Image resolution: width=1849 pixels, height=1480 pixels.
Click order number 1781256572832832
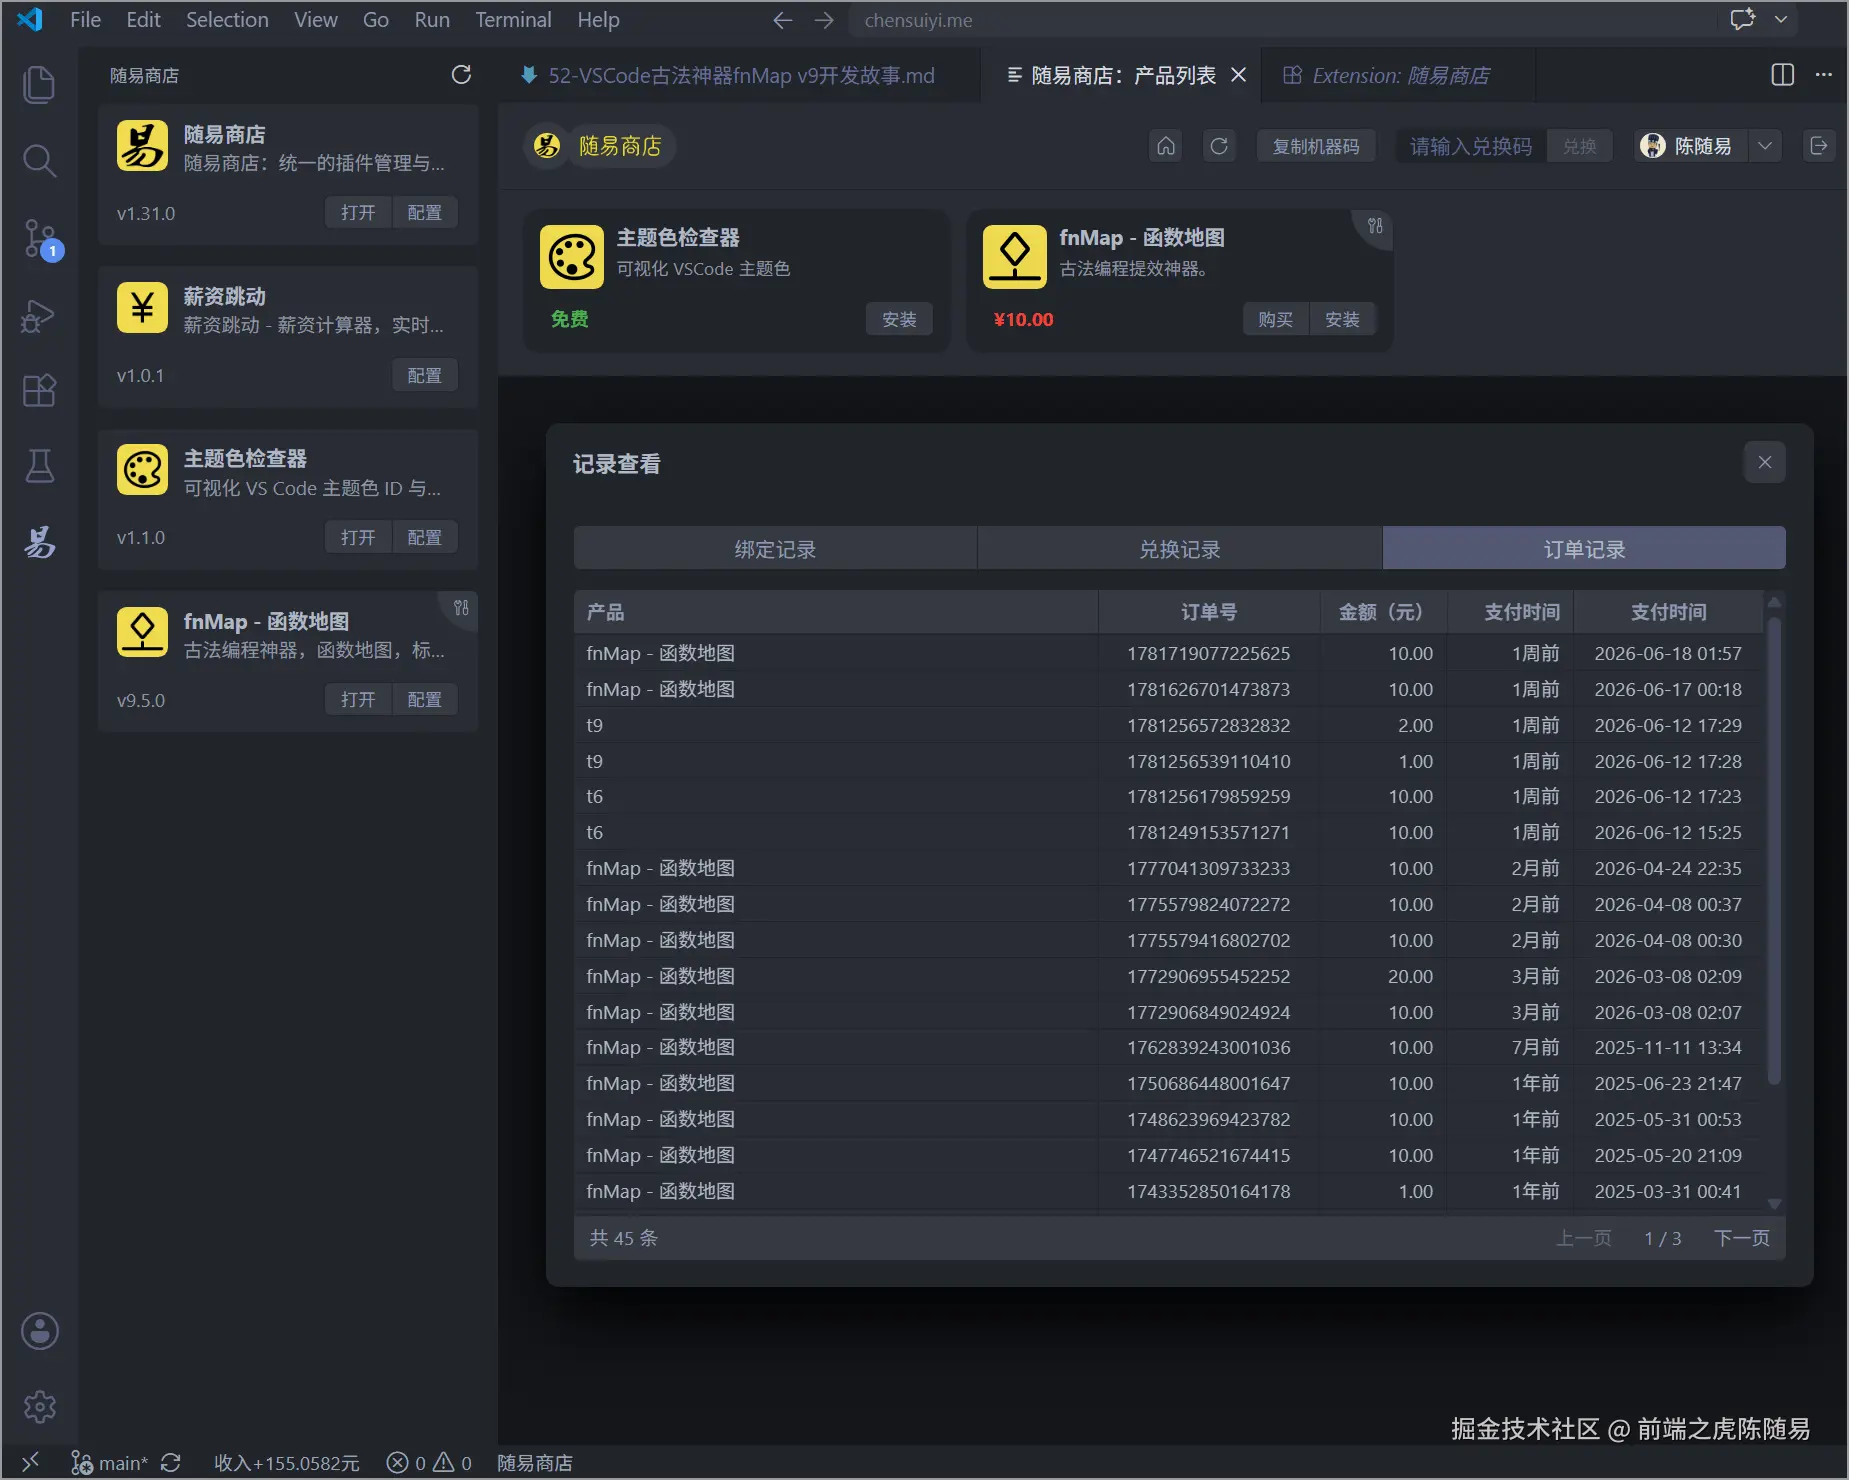click(x=1208, y=725)
